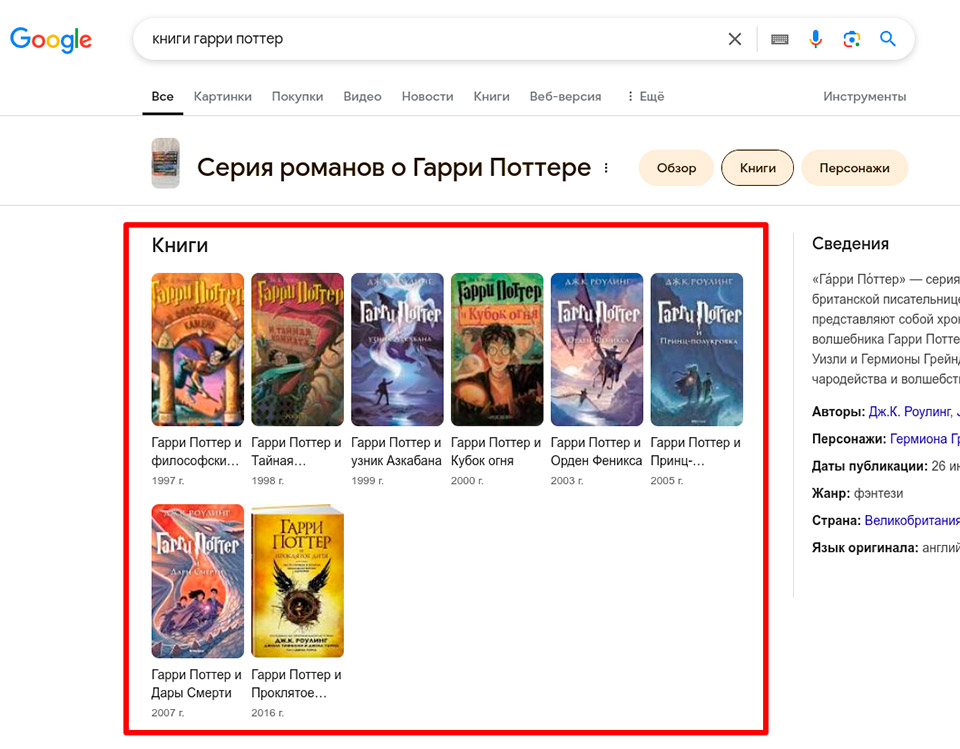The width and height of the screenshot is (960, 749).
Task: Open cover of 'Гарри Поттер и узник Азкабана'
Action: pyautogui.click(x=397, y=349)
